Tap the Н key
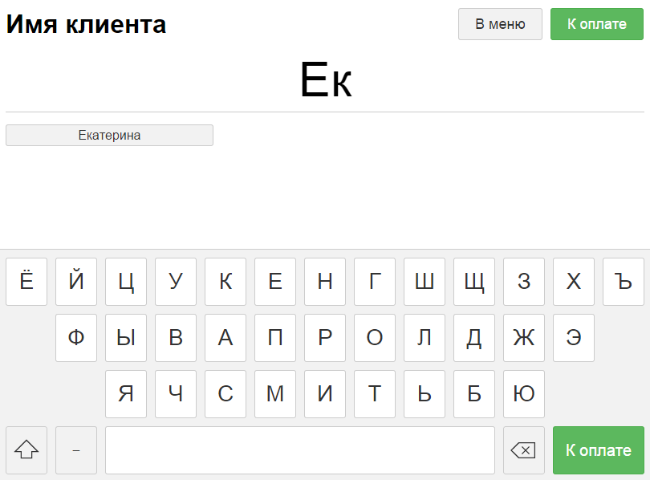This screenshot has width=650, height=480. pos(325,281)
